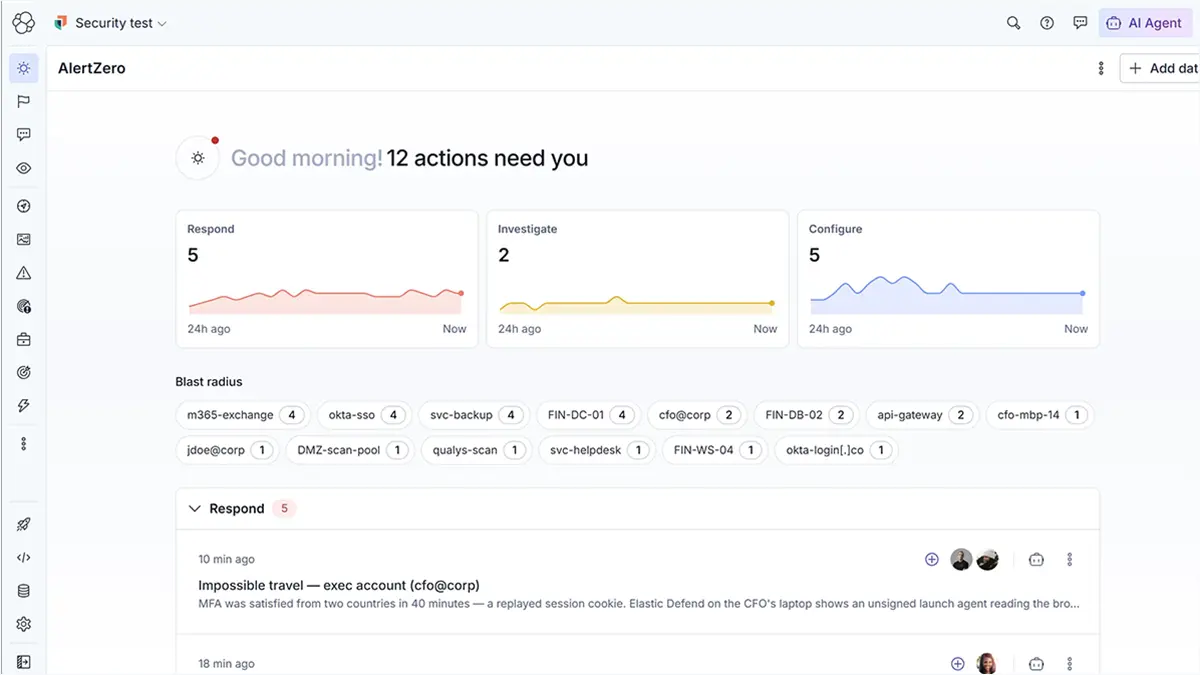Filter by api-gateway blast radius chip
Viewport: 1200px width, 675px height.
(x=921, y=415)
